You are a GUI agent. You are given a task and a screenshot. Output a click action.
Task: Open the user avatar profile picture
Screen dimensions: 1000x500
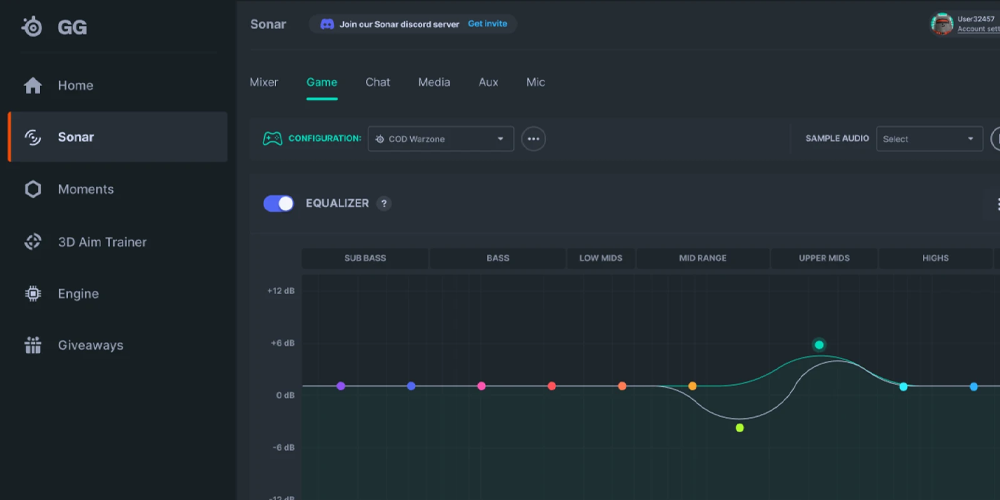[942, 24]
